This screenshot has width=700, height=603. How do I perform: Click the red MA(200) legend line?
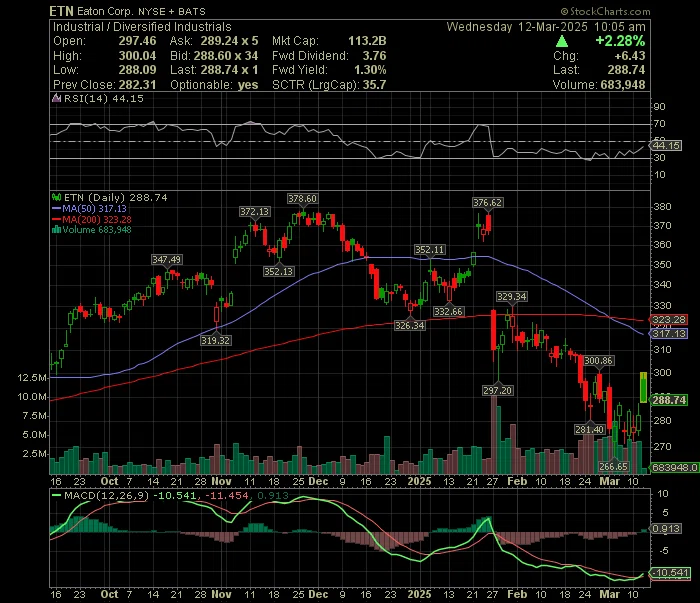(56, 219)
